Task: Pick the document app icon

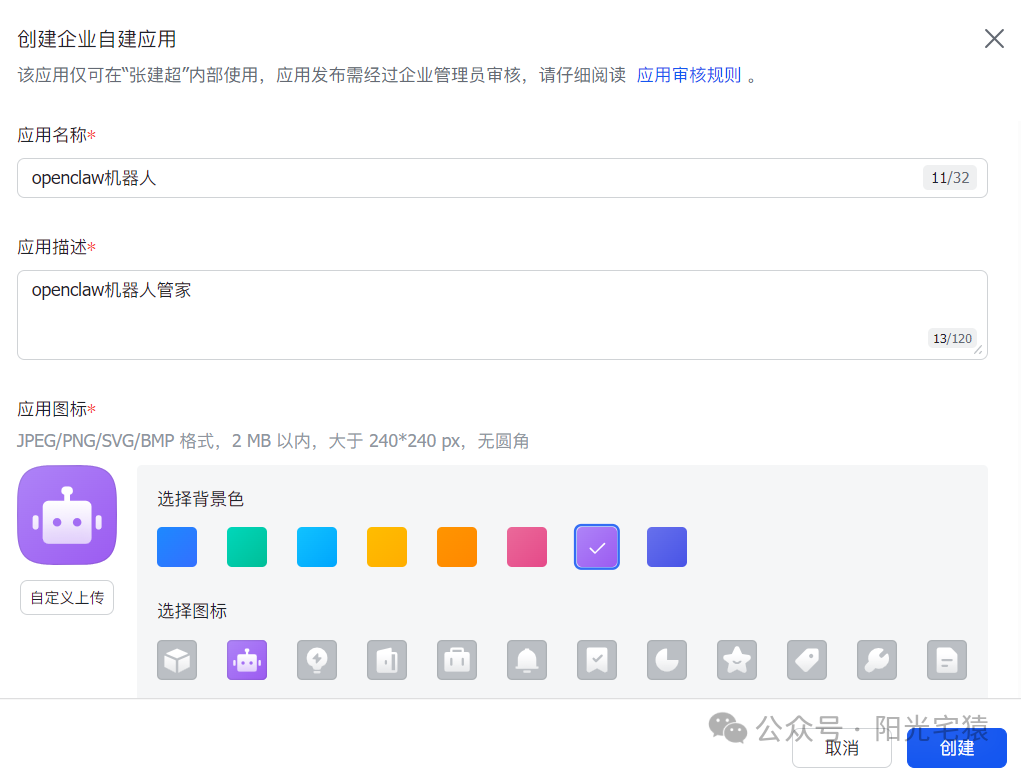Action: pyautogui.click(x=947, y=660)
